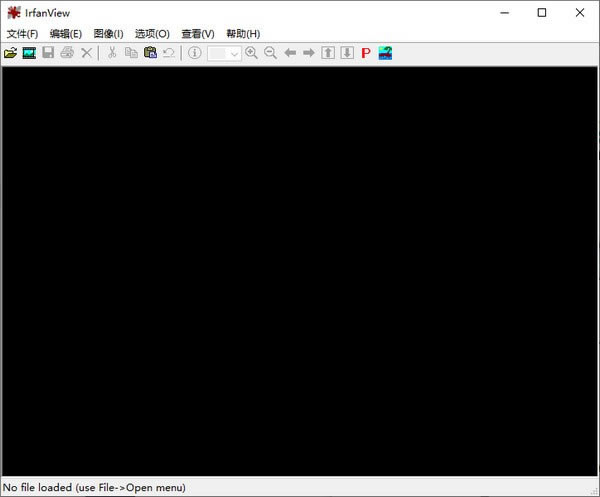Click the red P properties icon
Image resolution: width=600 pixels, height=497 pixels.
(366, 53)
